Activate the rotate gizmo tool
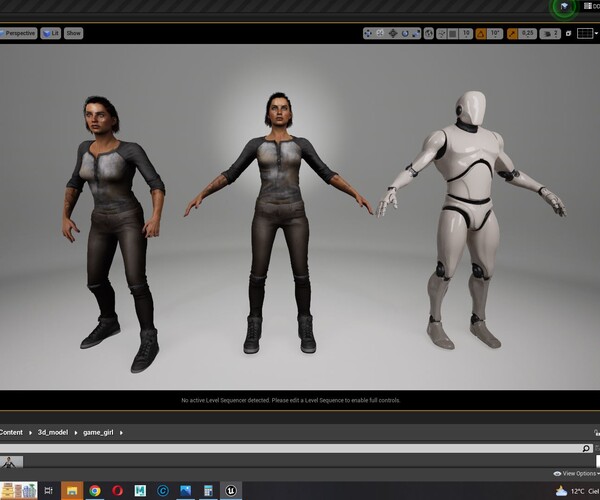The width and height of the screenshot is (600, 500). [x=405, y=34]
